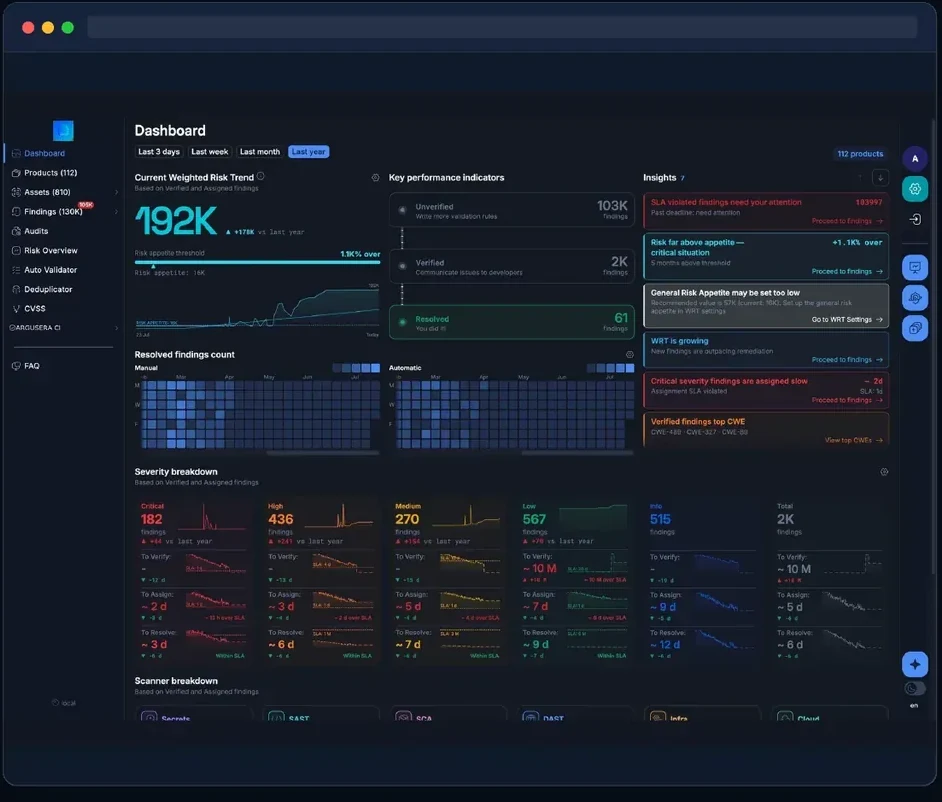Viewport: 942px width, 802px height.
Task: Click the Manual heatmap horizontal scrollbar
Action: 323,453
